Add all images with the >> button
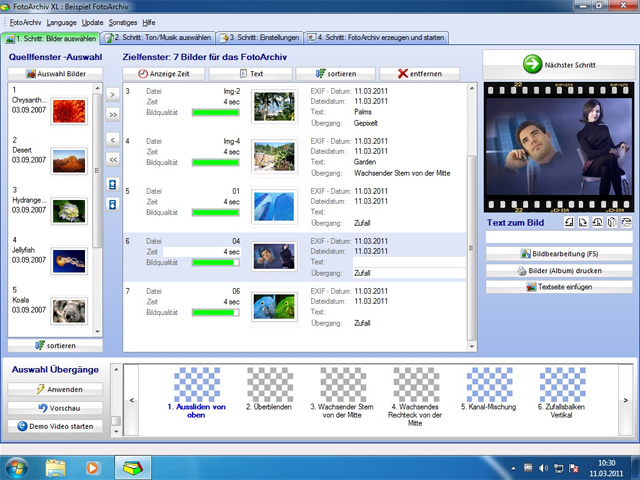This screenshot has height=480, width=640. click(x=113, y=115)
